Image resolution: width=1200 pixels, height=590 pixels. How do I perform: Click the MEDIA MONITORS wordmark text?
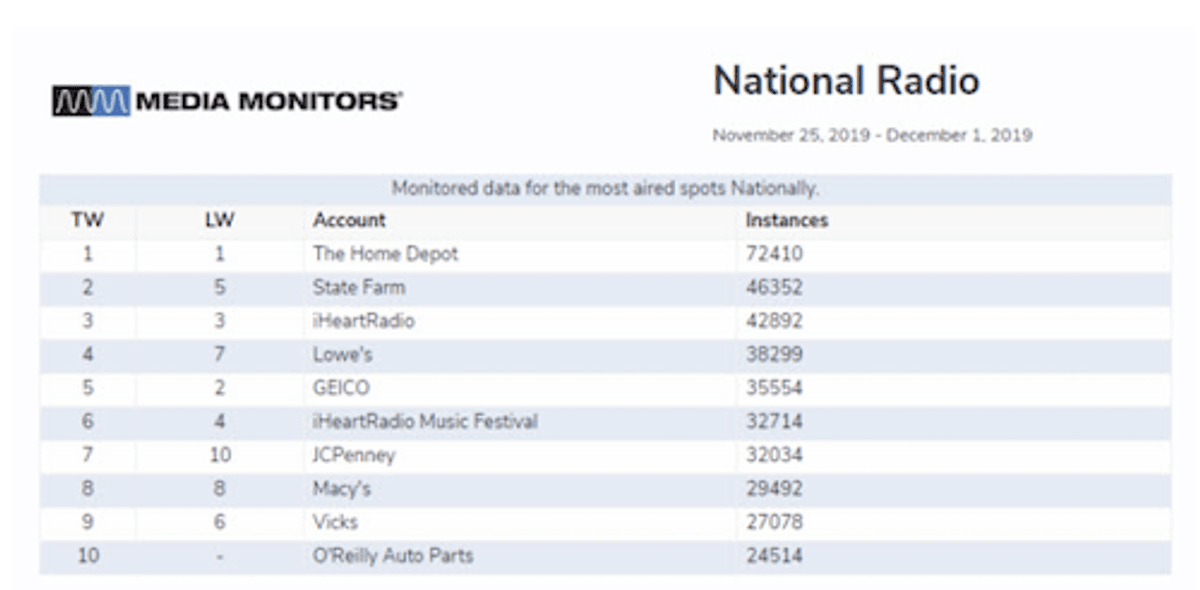click(269, 101)
